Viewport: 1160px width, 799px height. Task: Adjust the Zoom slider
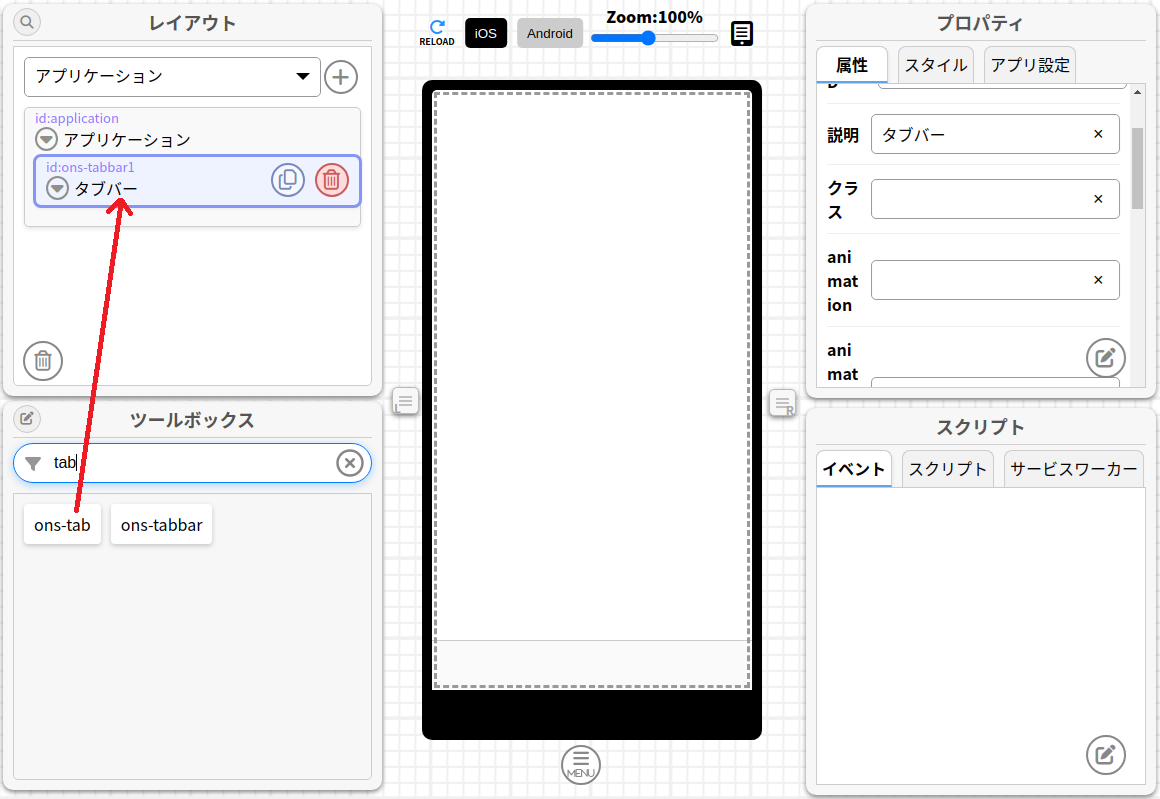[x=648, y=38]
